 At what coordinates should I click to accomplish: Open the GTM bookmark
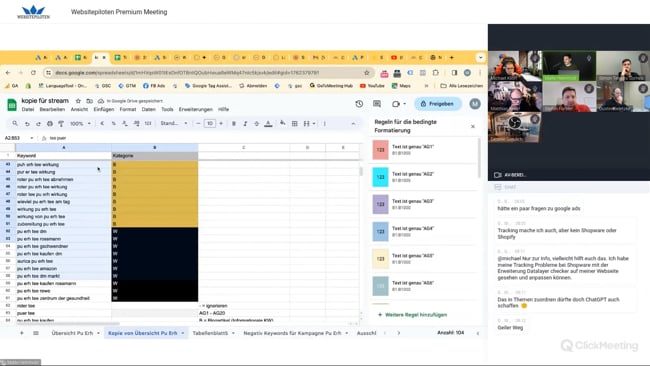tap(127, 86)
